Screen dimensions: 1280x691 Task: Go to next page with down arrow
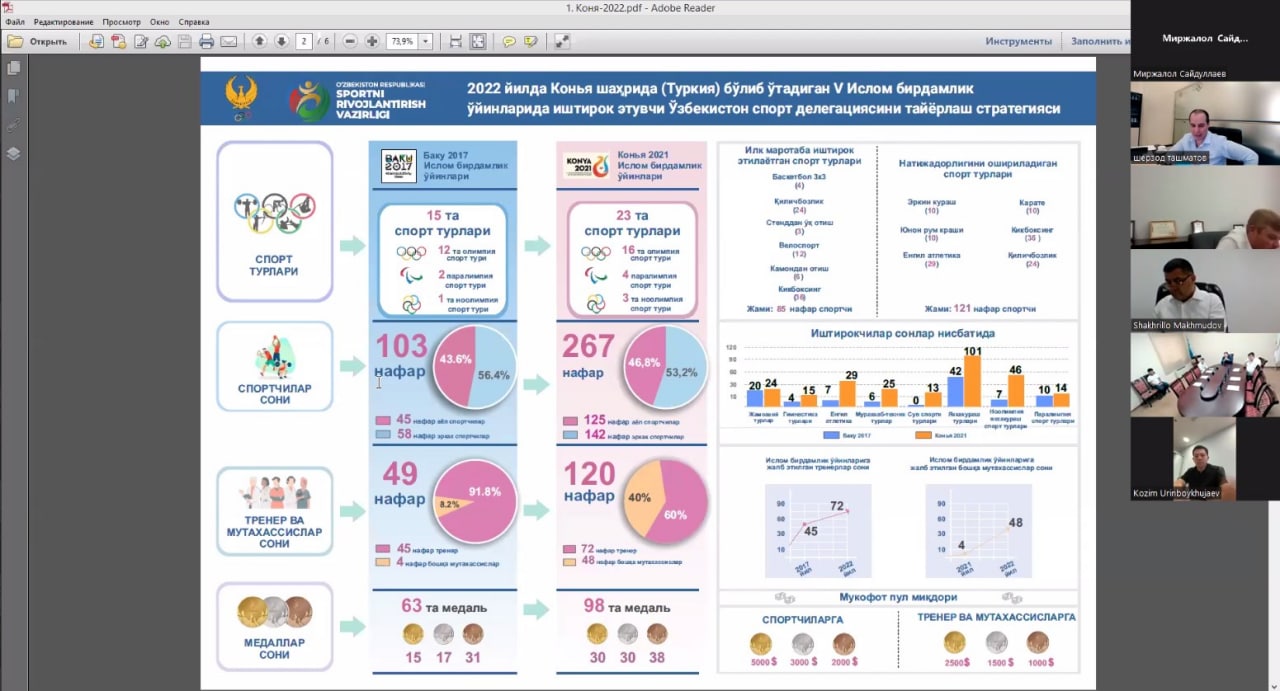click(x=281, y=42)
